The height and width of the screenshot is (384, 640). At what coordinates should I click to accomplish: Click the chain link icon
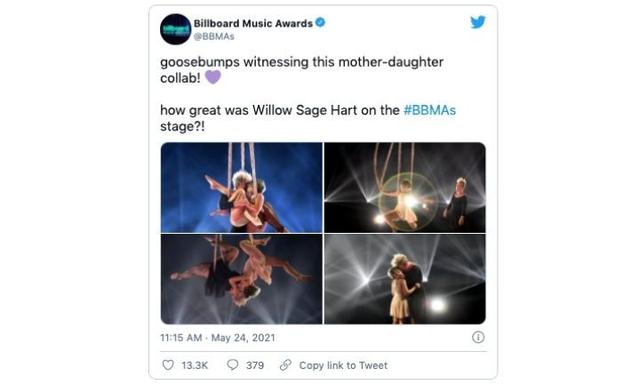pyautogui.click(x=285, y=365)
